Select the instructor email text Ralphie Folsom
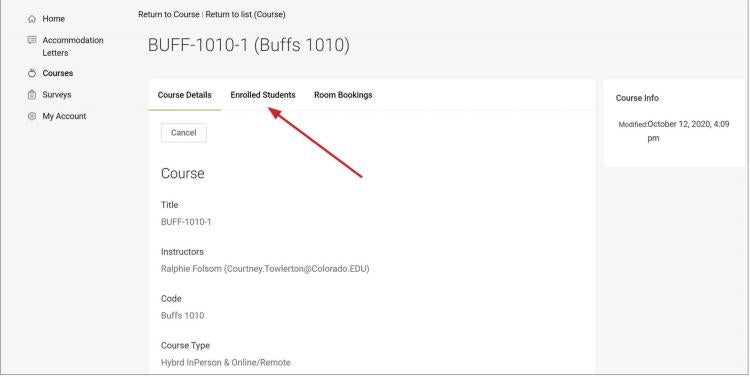750x377 pixels. tap(191, 269)
